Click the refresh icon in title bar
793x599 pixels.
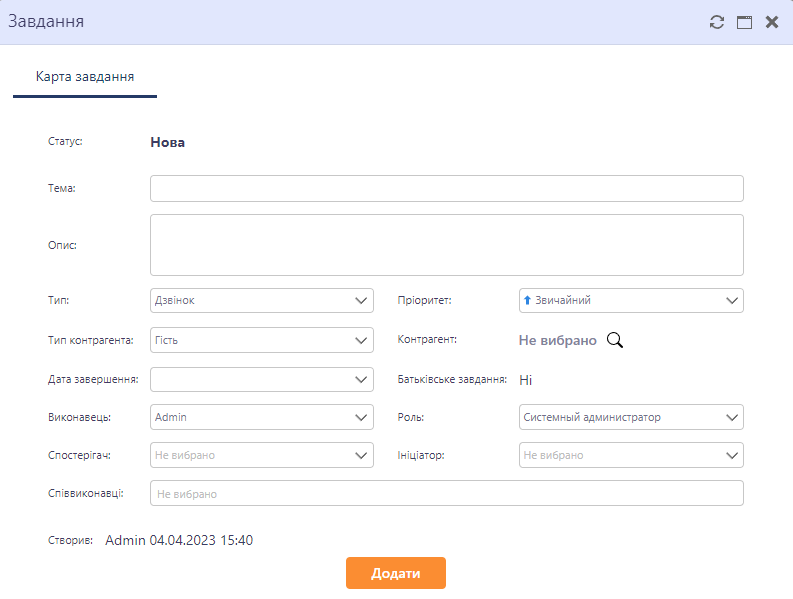coord(716,22)
